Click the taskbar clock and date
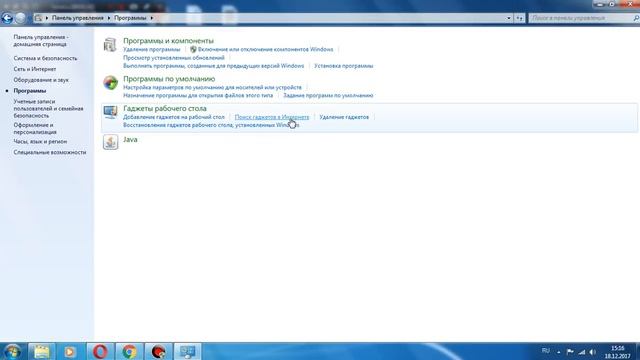 (x=618, y=352)
